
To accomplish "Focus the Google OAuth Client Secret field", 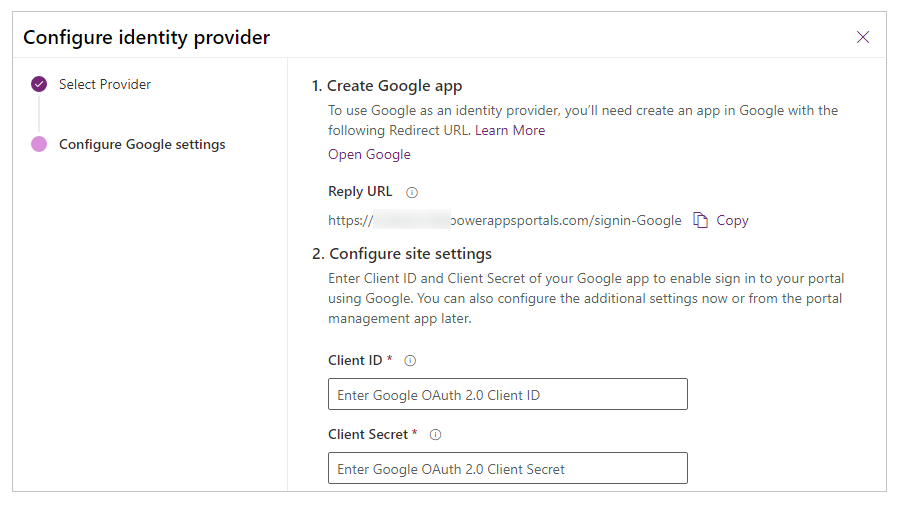I will click(x=508, y=468).
